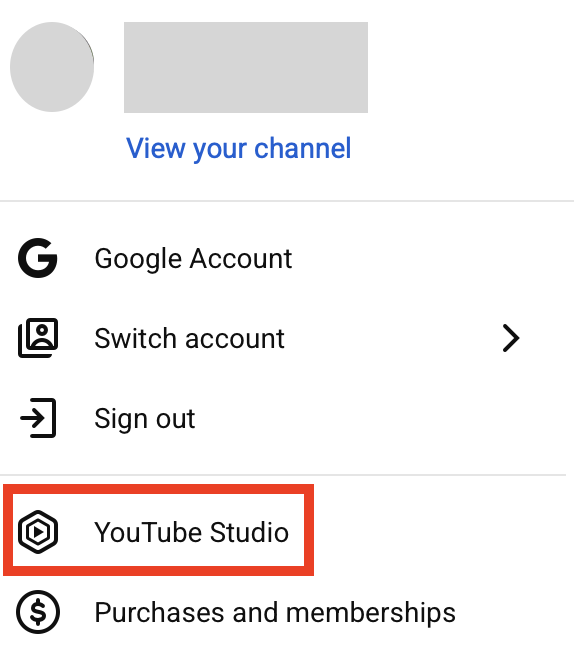This screenshot has height=664, width=574.
Task: Click the Sign out arrow icon
Action: (x=38, y=418)
